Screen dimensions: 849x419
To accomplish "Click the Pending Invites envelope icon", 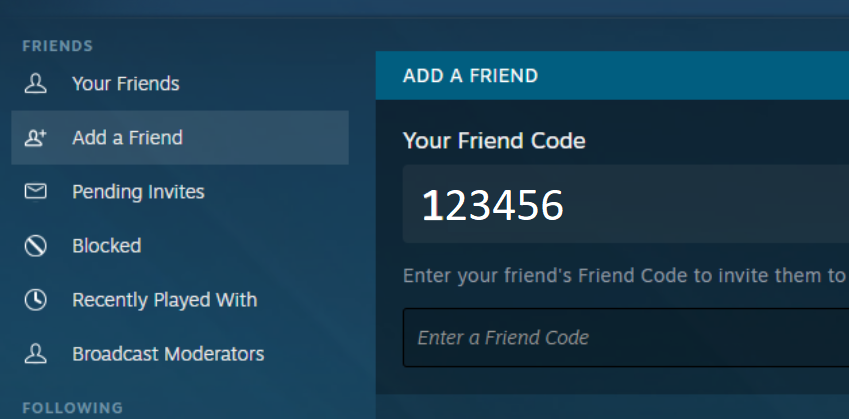I will tap(35, 192).
